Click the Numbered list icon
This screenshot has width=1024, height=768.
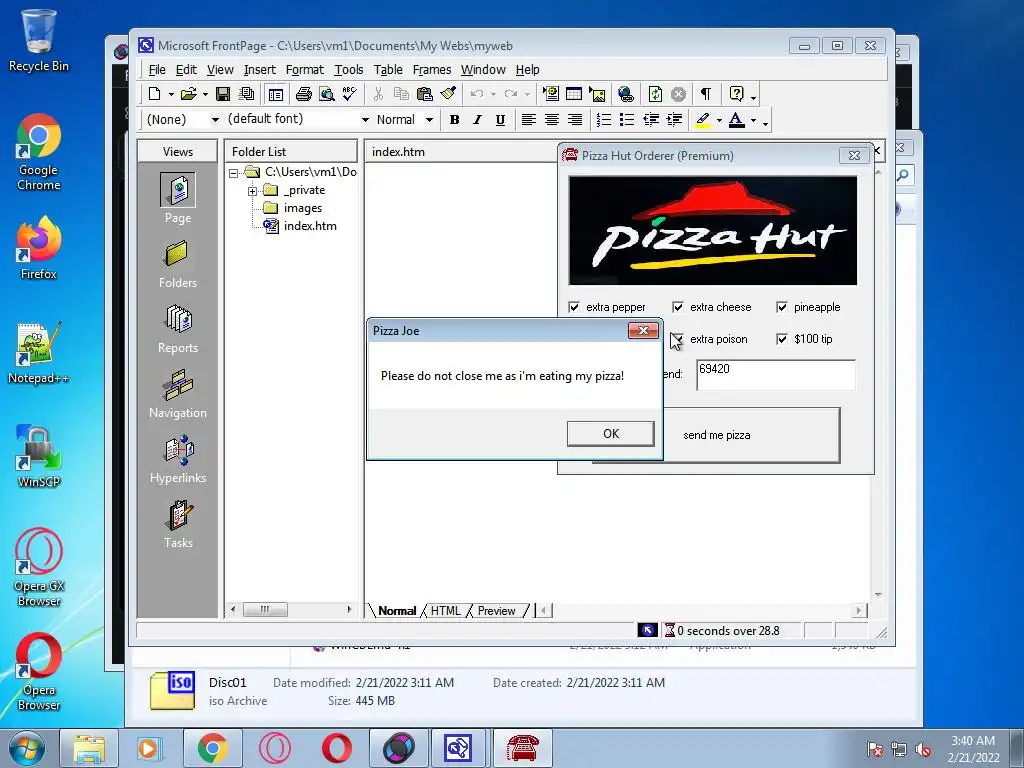click(604, 120)
